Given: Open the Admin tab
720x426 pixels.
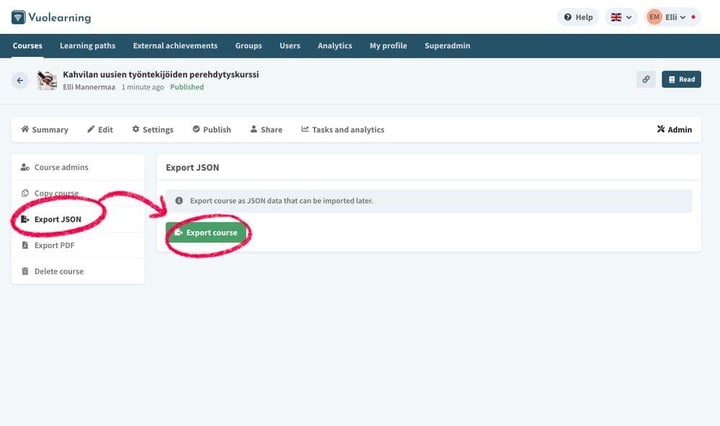Looking at the screenshot, I should [x=674, y=129].
